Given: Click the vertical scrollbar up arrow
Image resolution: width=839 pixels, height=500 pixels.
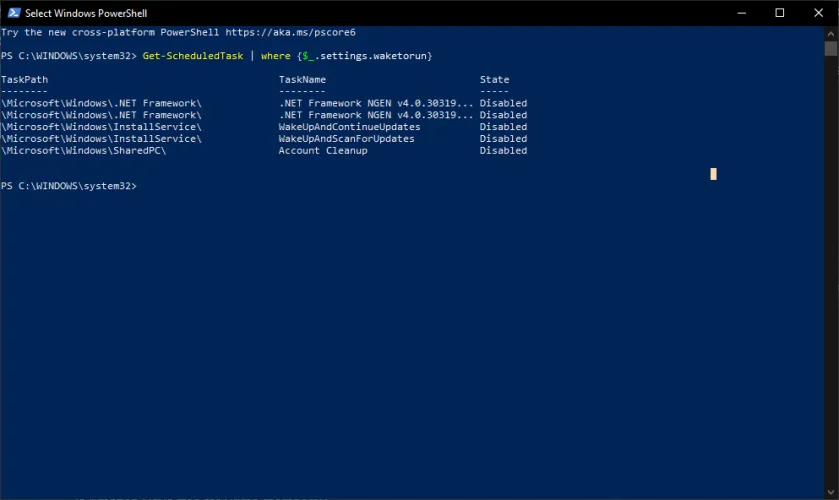Looking at the screenshot, I should coord(831,33).
